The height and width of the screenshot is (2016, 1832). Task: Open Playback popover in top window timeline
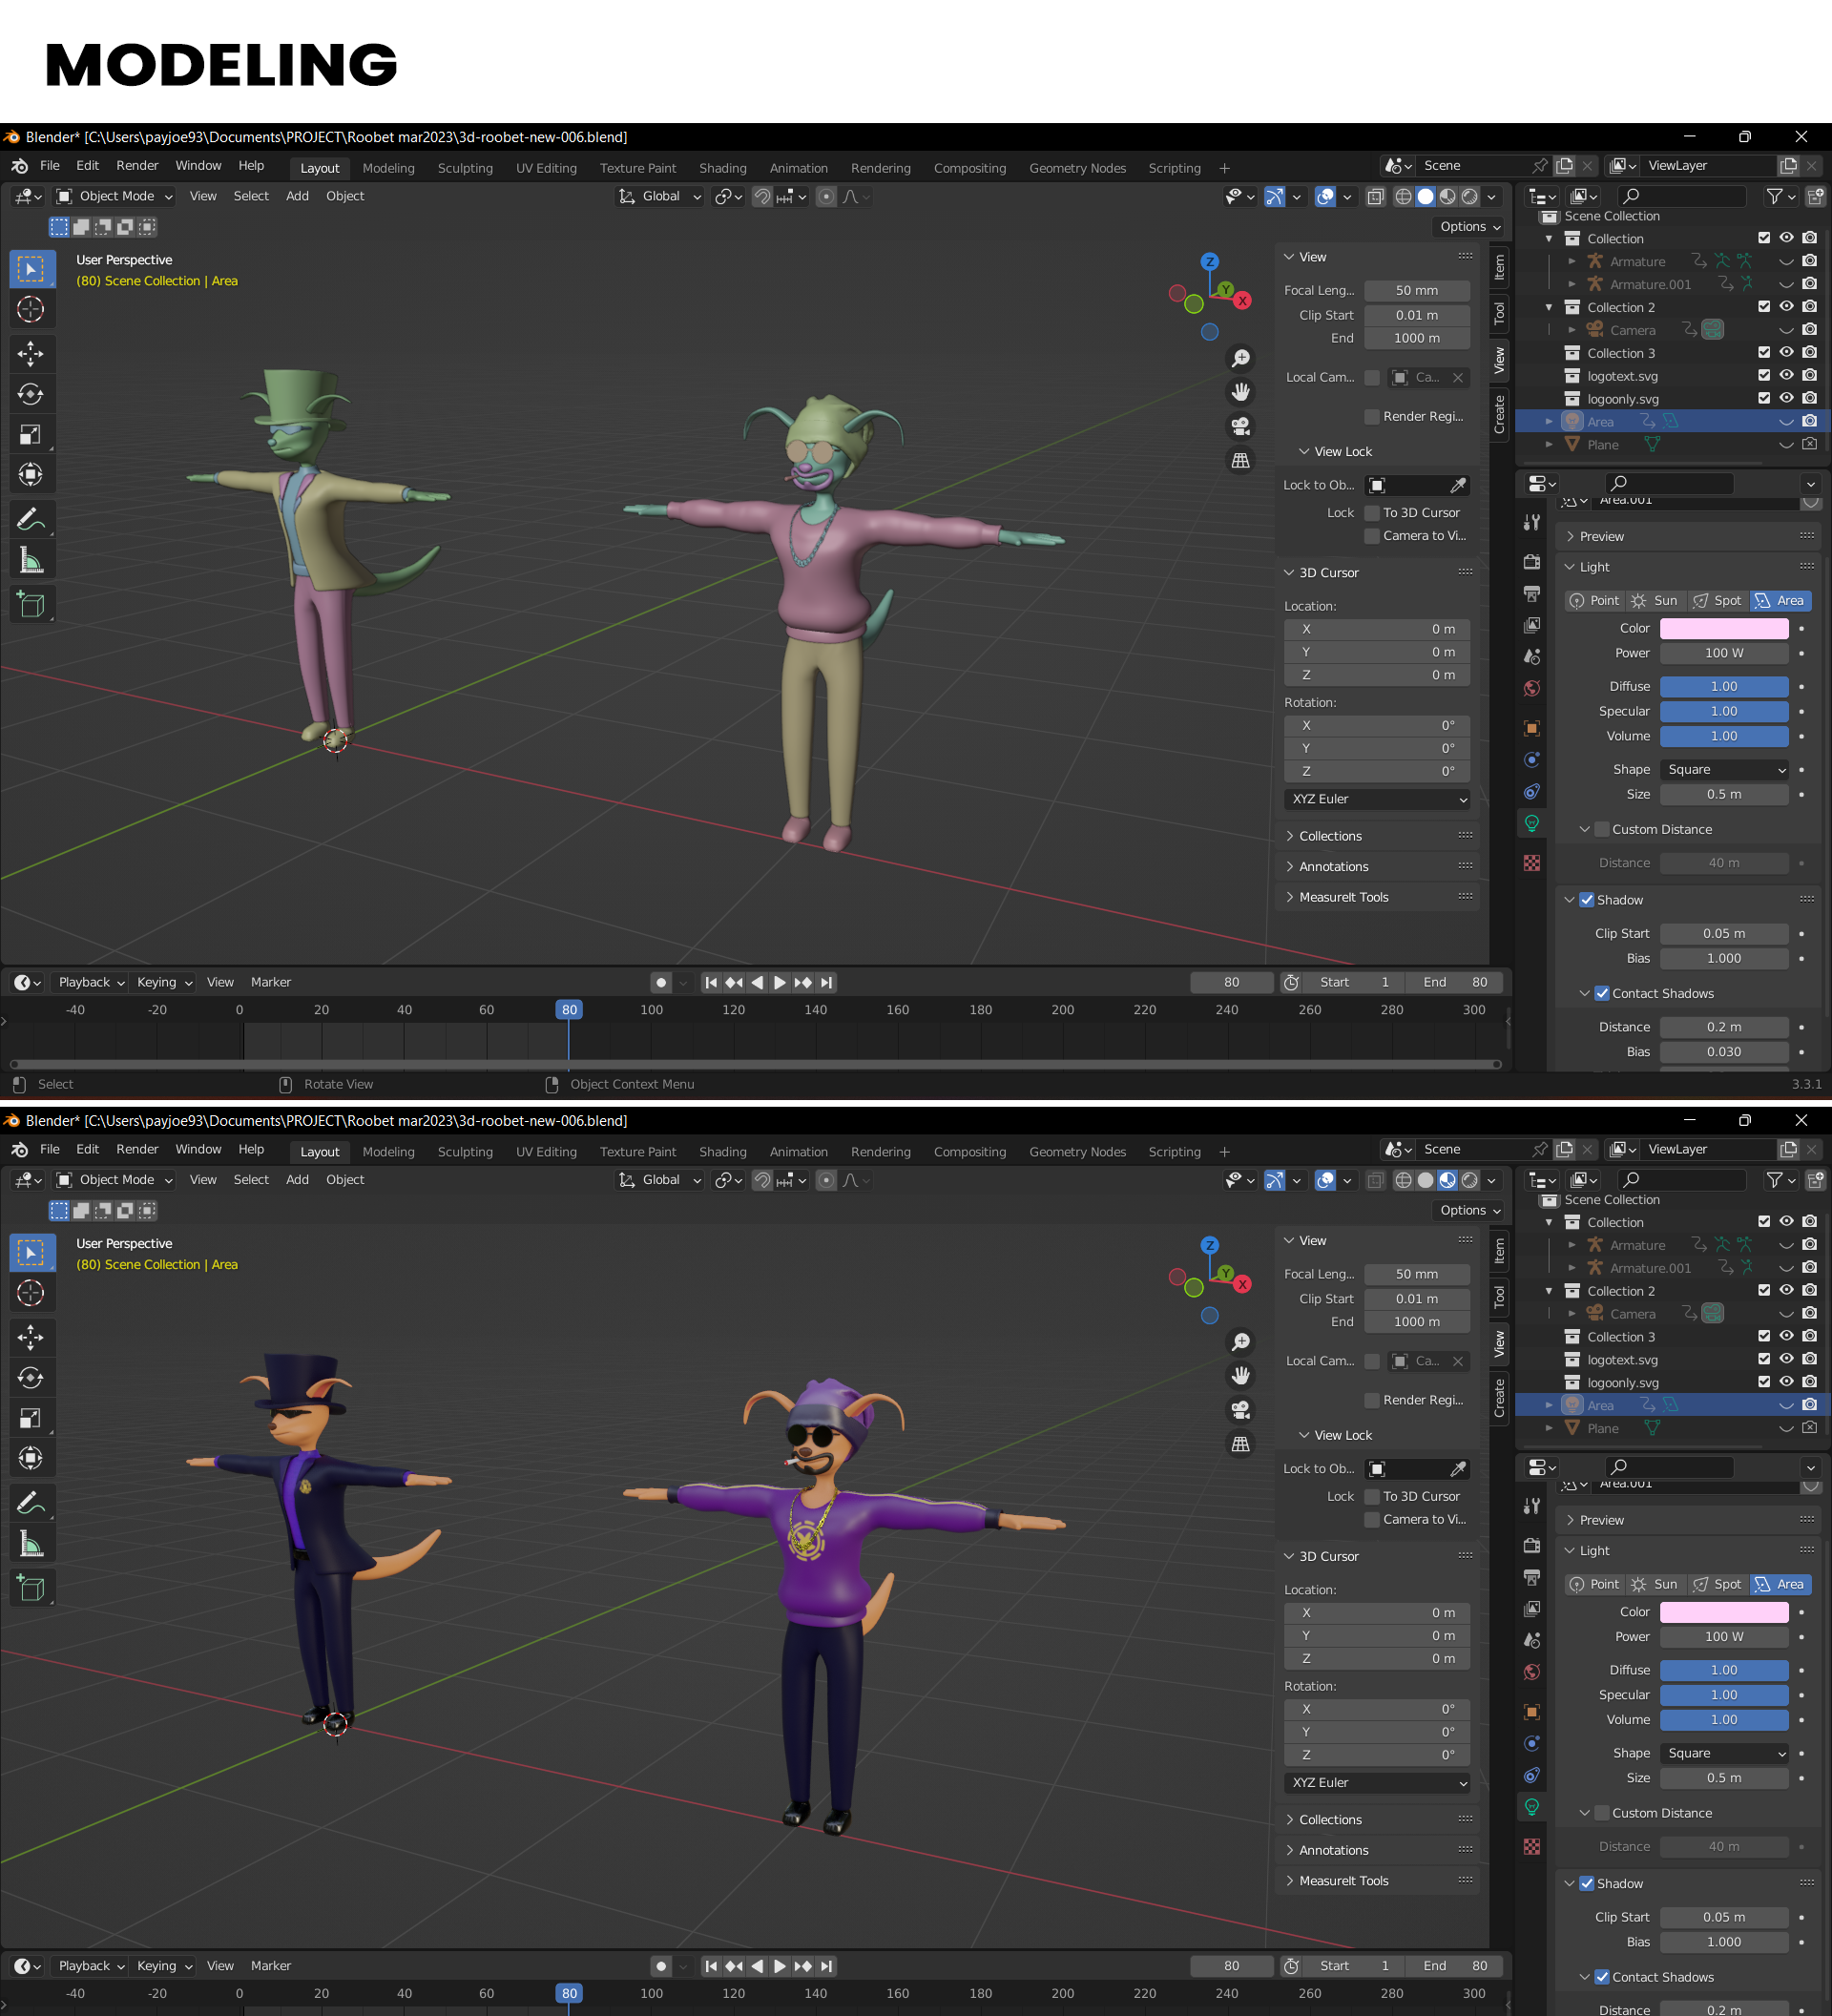89,983
